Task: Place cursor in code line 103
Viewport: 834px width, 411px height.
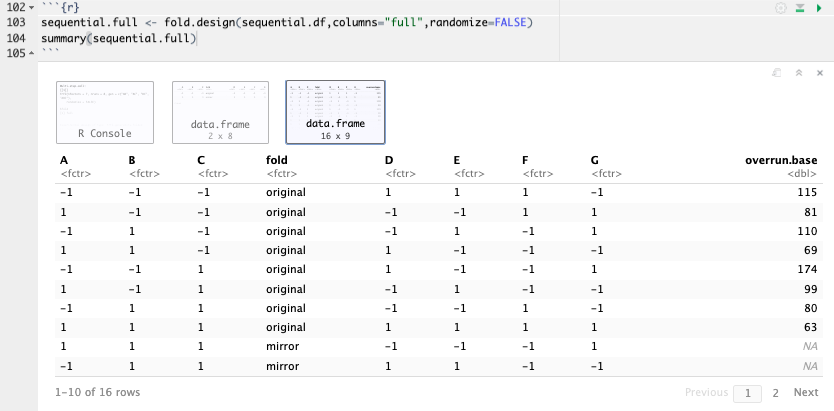Action: 287,23
